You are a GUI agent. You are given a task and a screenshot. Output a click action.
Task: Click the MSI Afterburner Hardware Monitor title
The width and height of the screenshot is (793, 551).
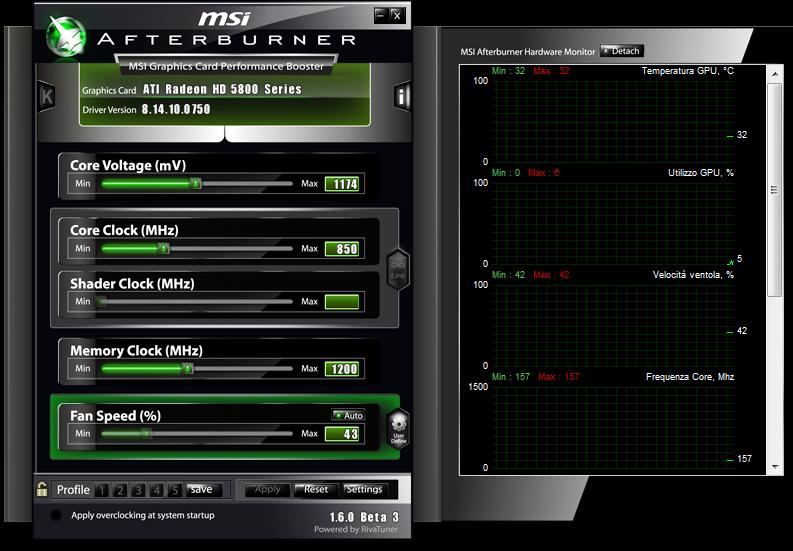[527, 52]
